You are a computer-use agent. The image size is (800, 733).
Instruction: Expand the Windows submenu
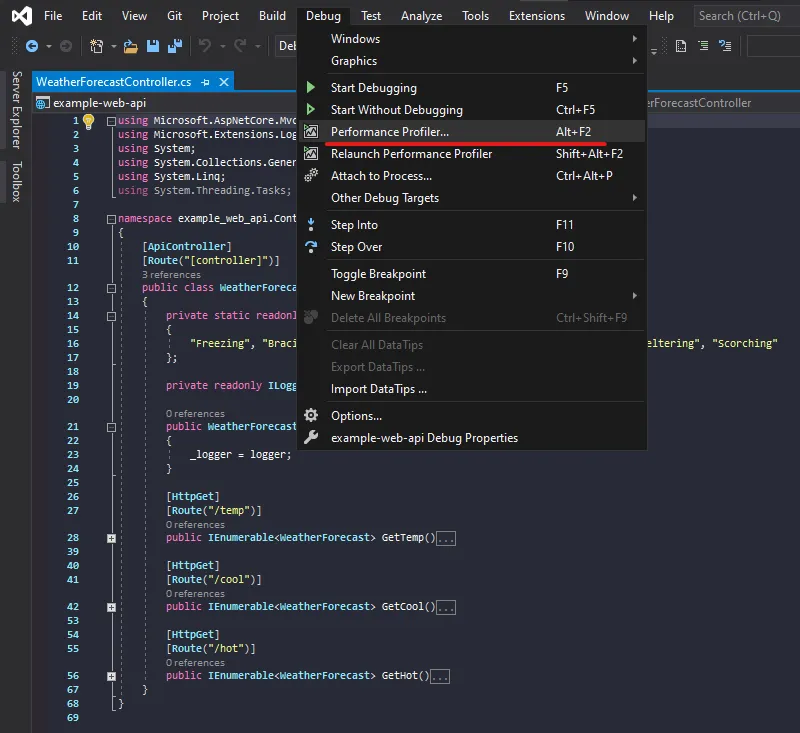pyautogui.click(x=471, y=39)
